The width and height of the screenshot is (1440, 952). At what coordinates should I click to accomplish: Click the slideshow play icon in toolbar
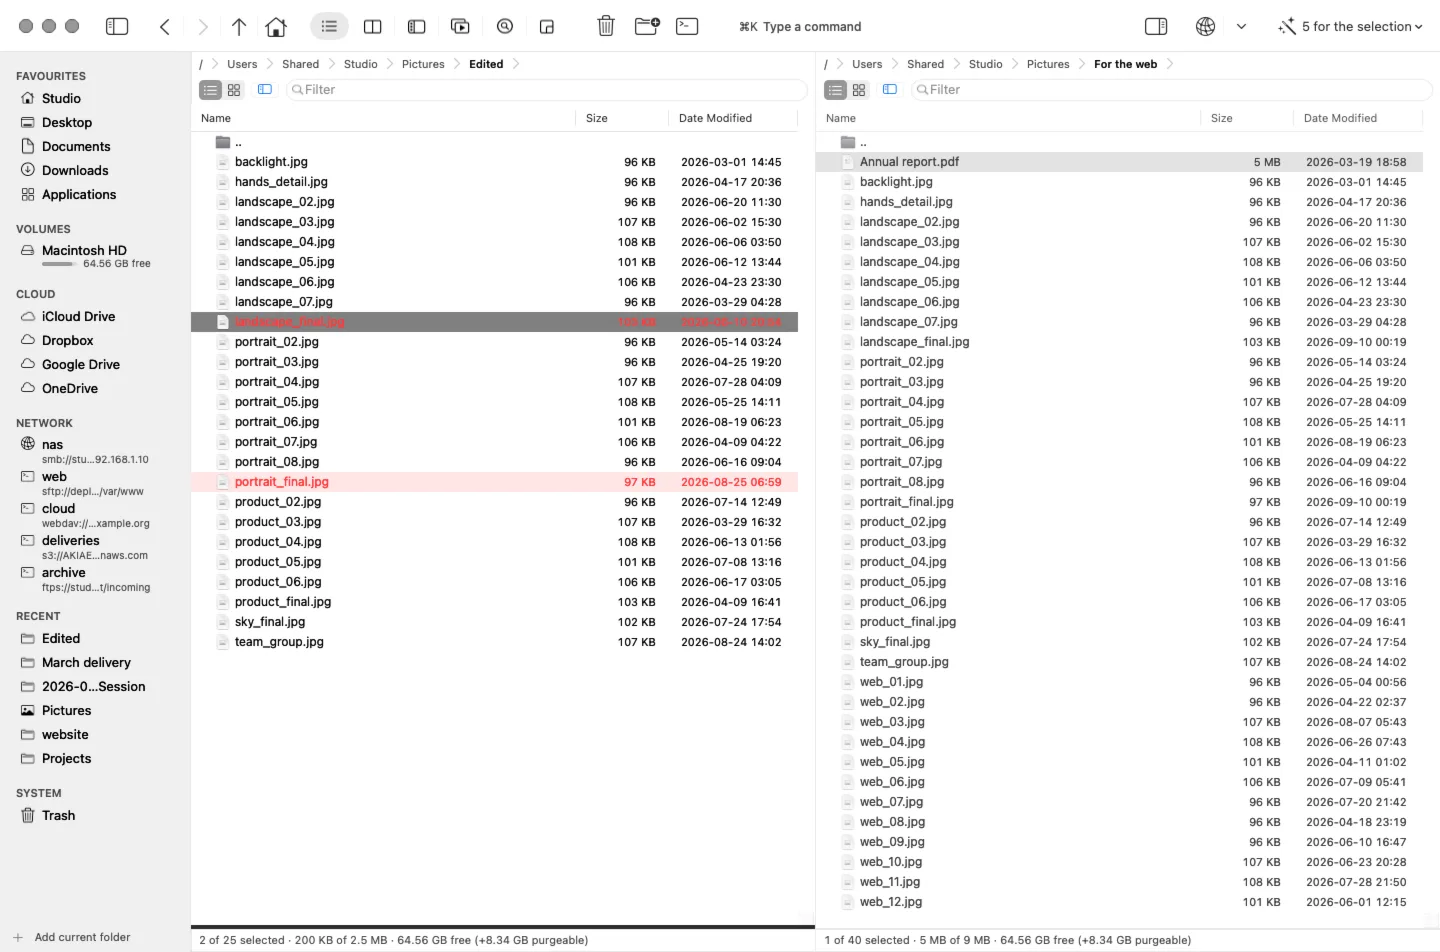click(x=460, y=27)
